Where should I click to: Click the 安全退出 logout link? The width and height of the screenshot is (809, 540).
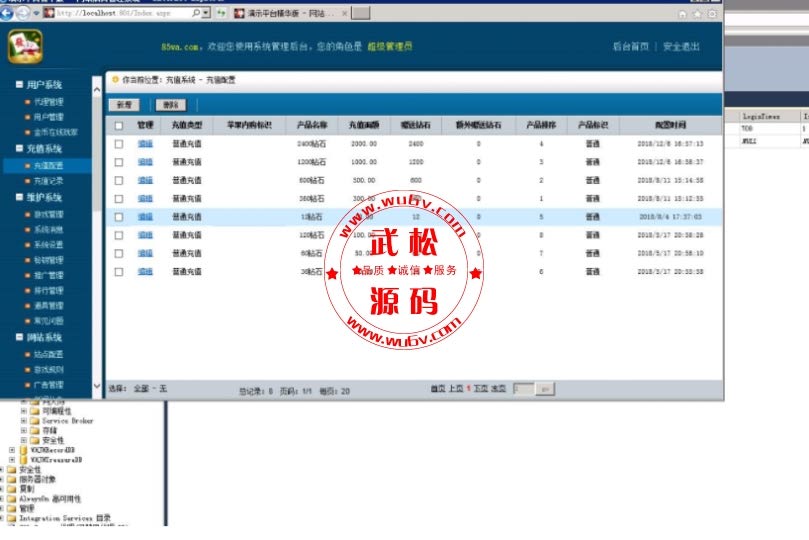(681, 46)
